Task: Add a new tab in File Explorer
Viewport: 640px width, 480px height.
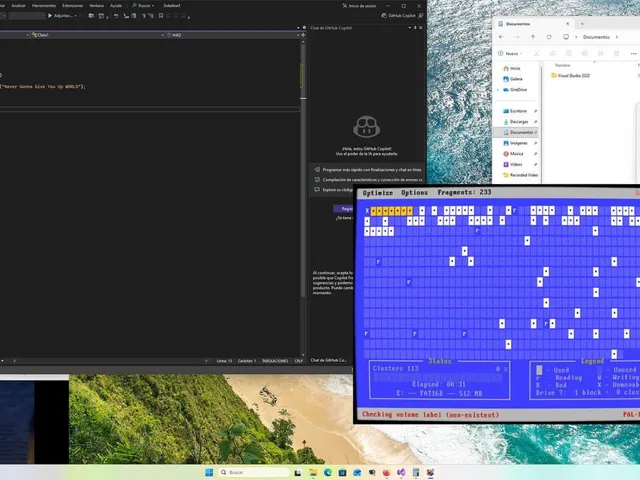Action: click(x=582, y=24)
